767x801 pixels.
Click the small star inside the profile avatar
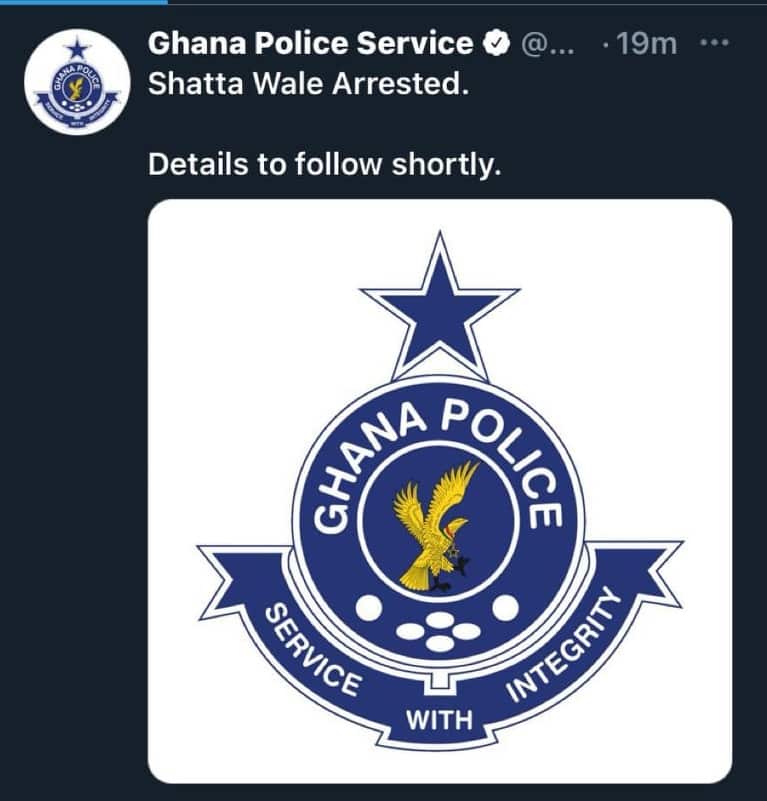(x=78, y=50)
